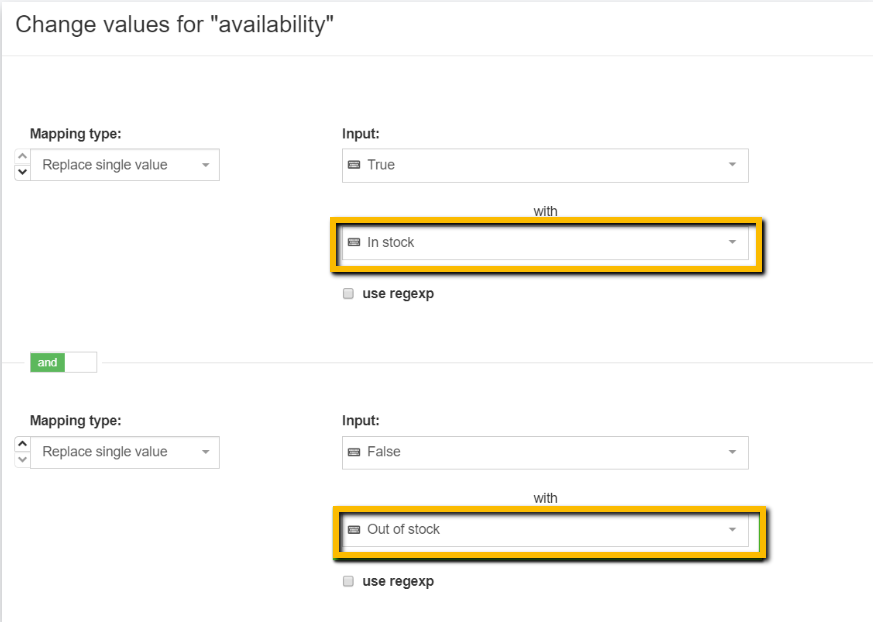Expand the Out of stock dropdown arrow
873x622 pixels.
point(732,530)
